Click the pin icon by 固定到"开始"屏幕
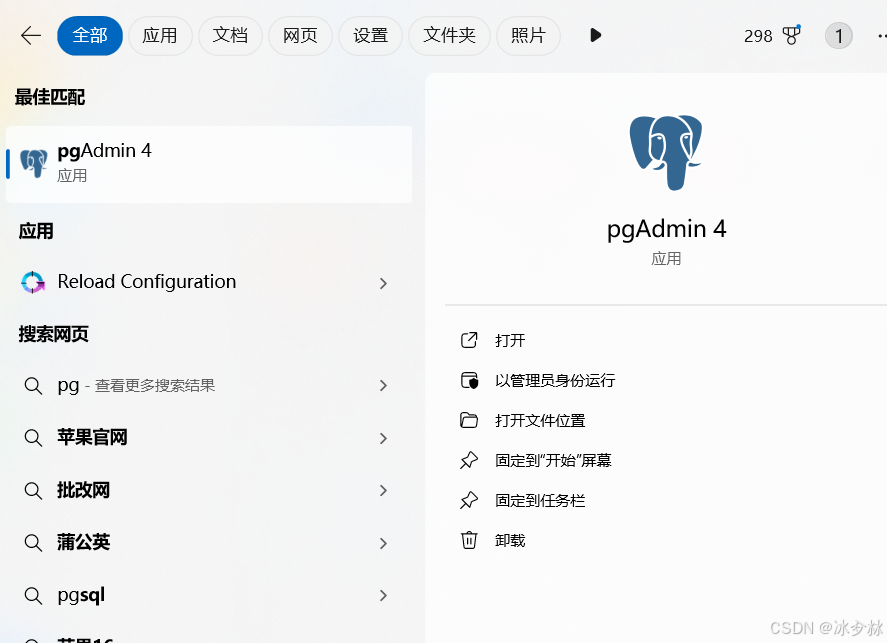Screen dimensions: 887x643 (x=469, y=460)
